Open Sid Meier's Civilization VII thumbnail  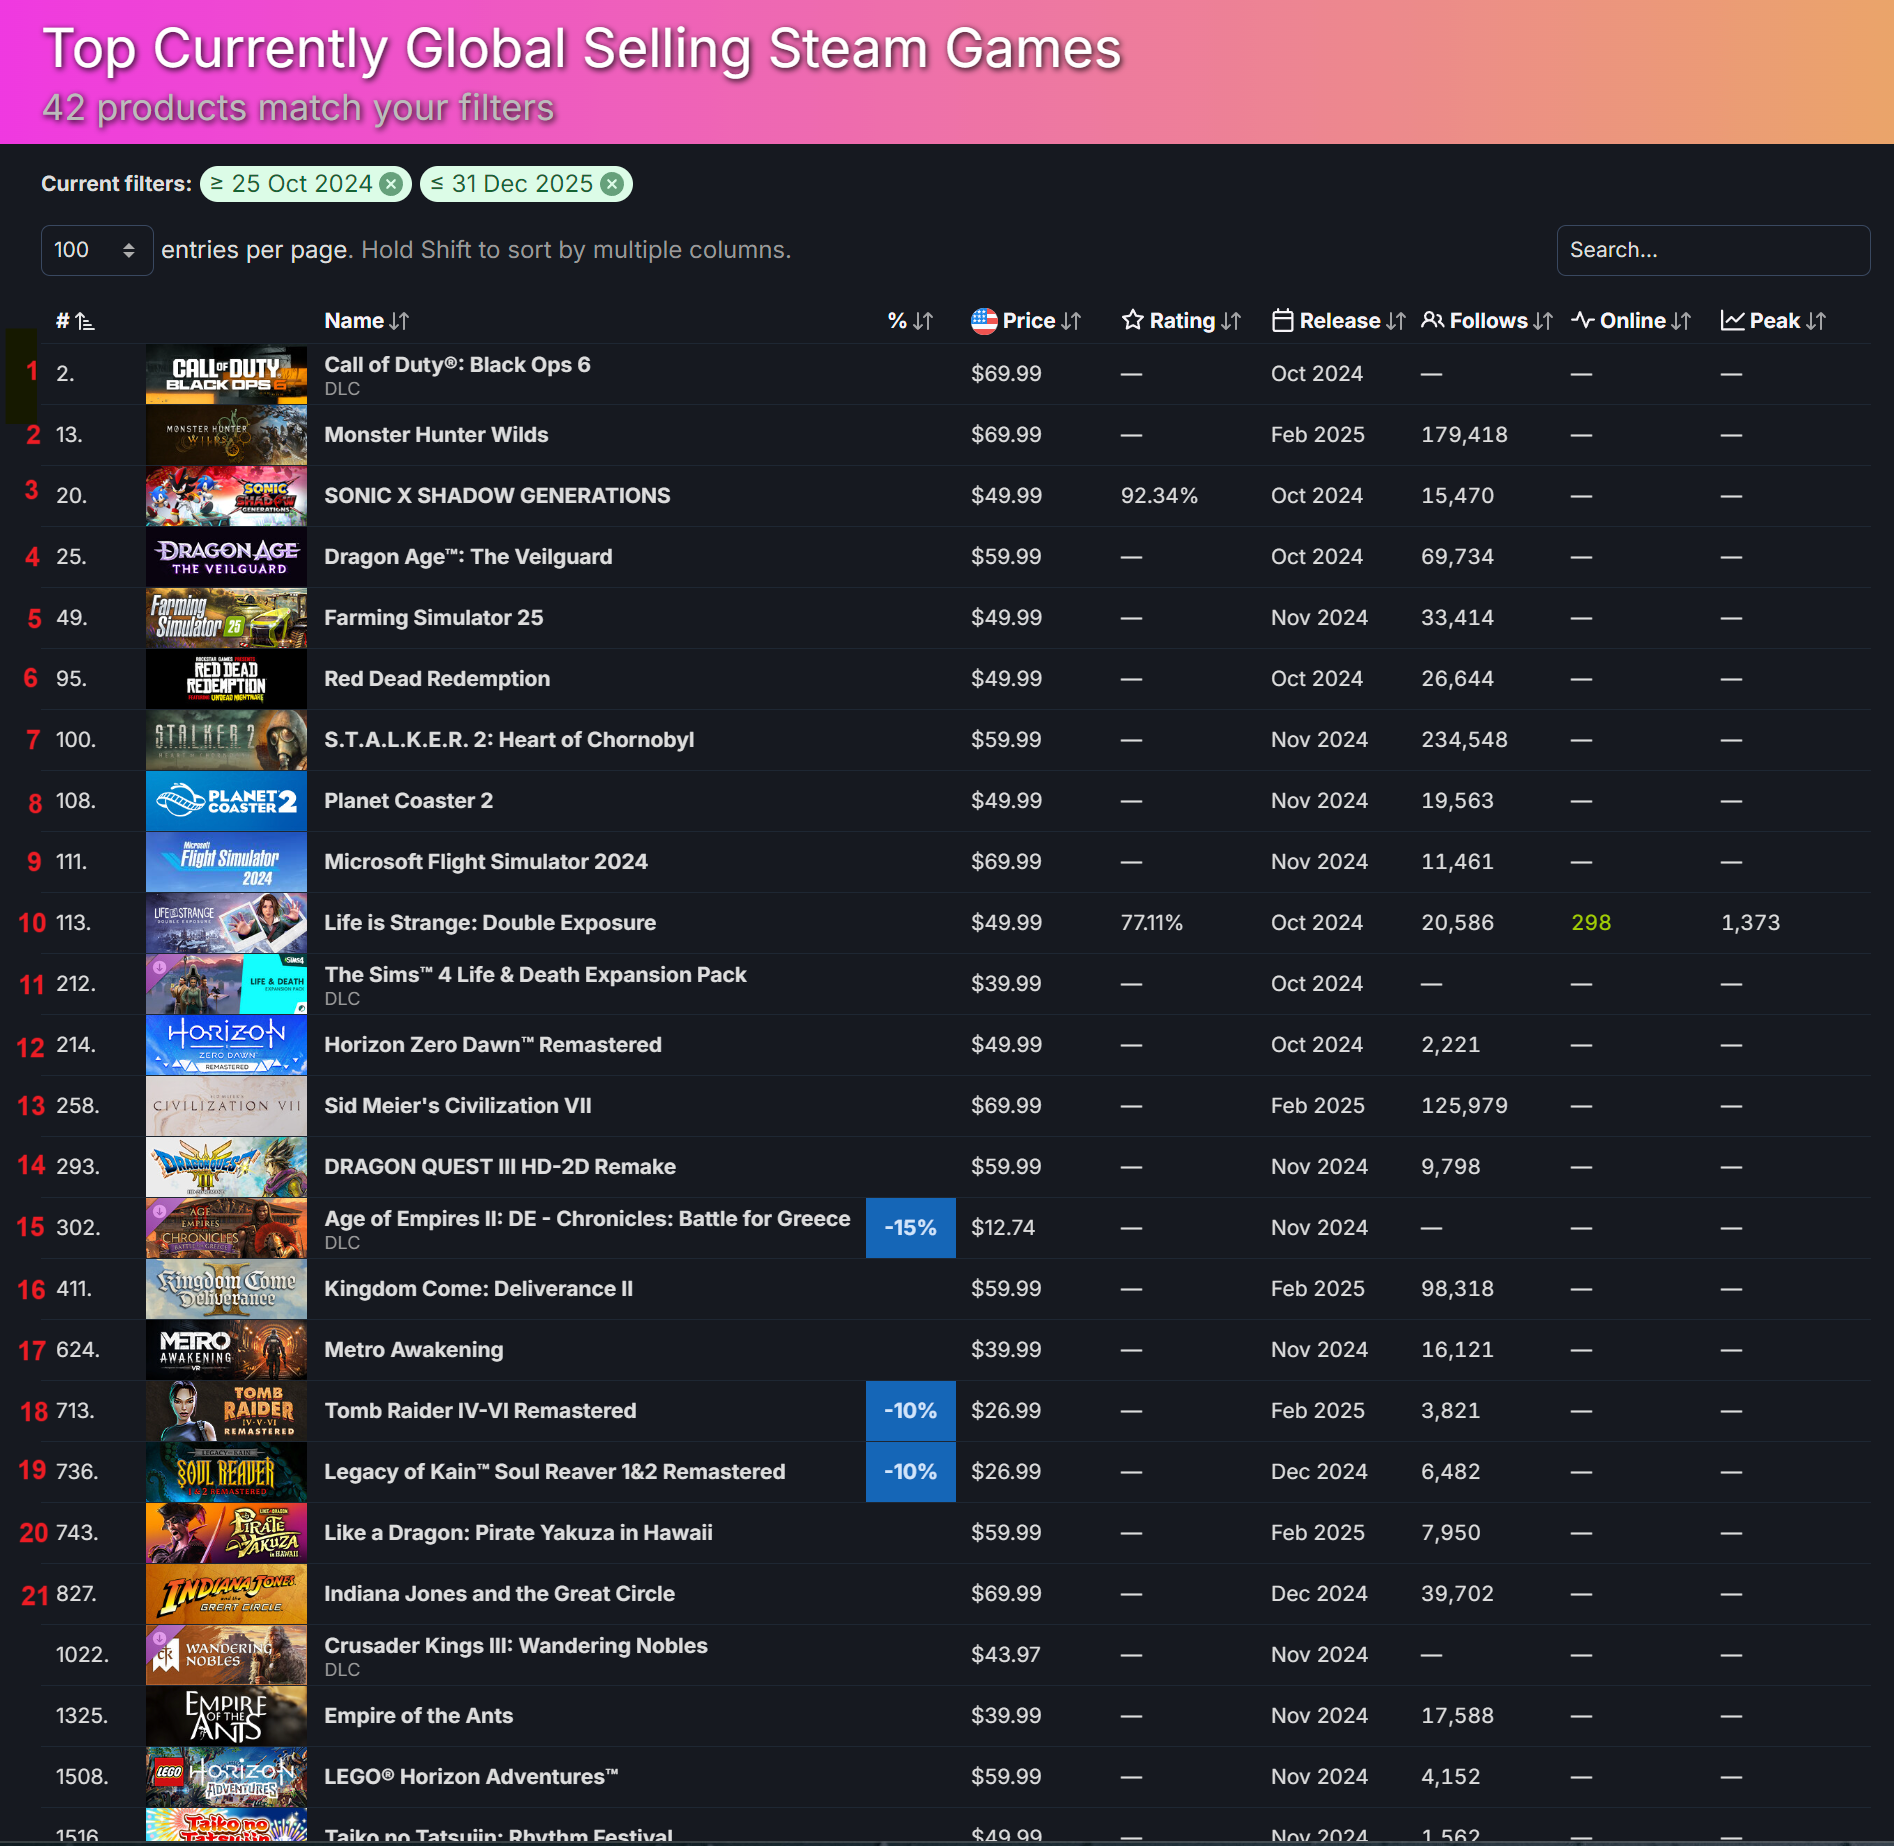(226, 1106)
